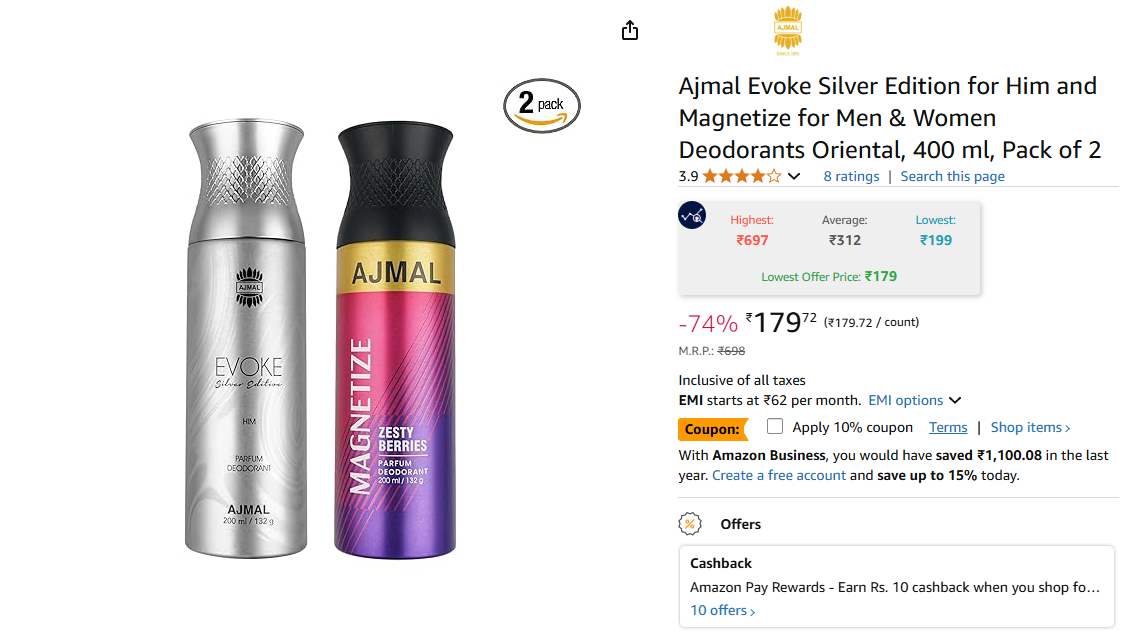Viewport: 1141px width, 641px height.
Task: Click the orange Coupon label
Action: coord(712,429)
